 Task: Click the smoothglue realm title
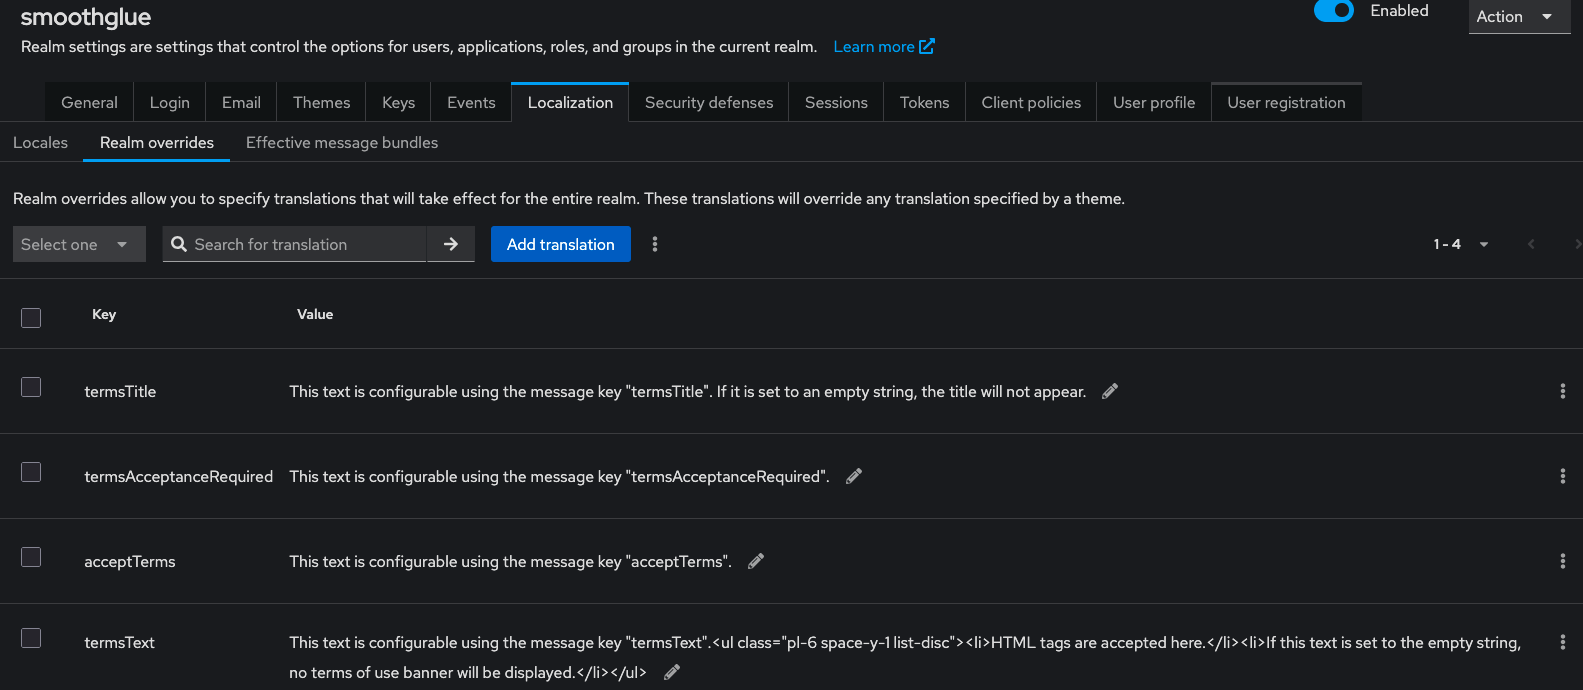tap(86, 17)
